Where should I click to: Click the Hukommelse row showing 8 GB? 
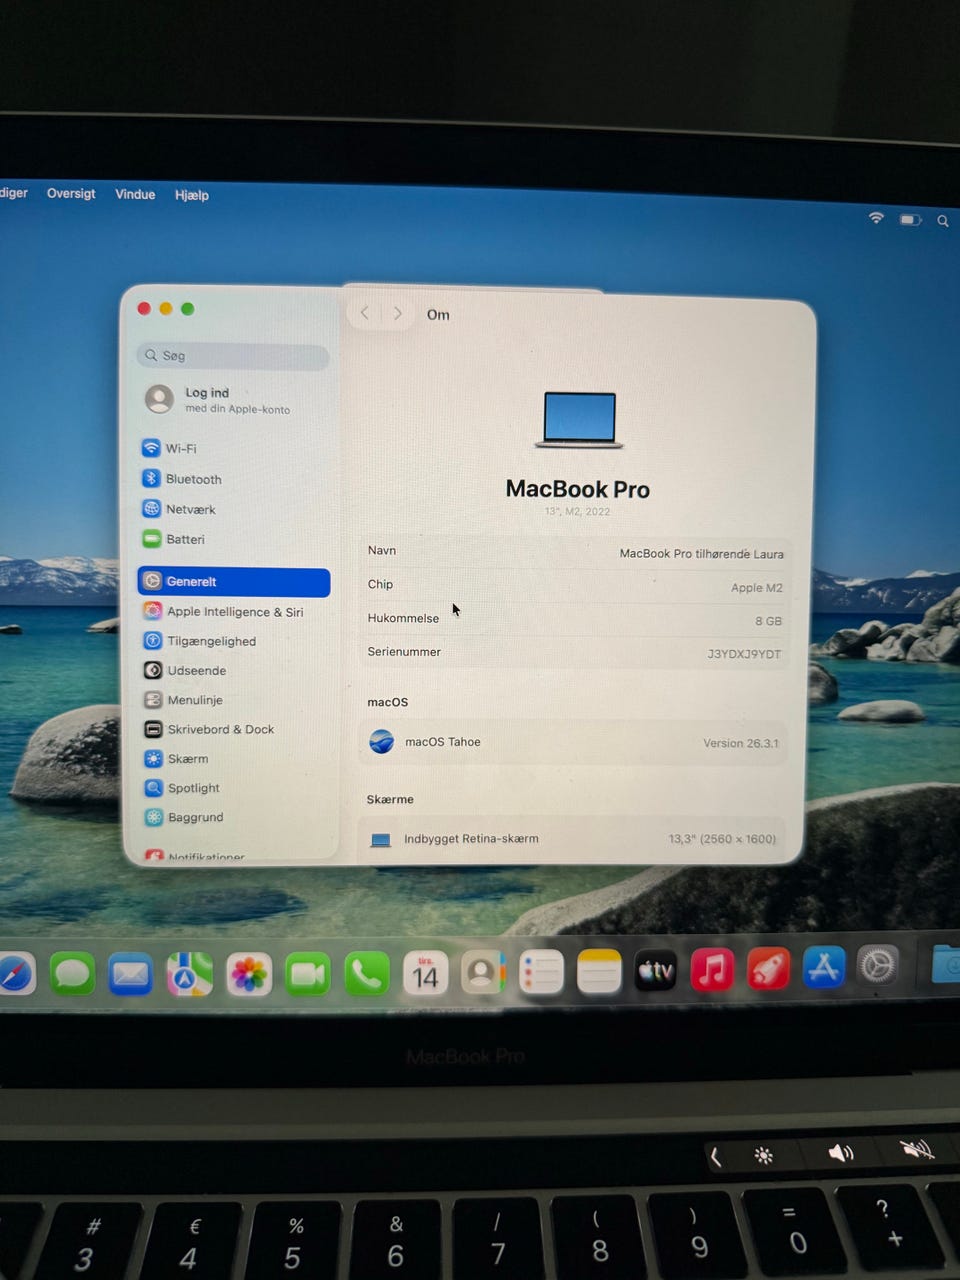(575, 619)
